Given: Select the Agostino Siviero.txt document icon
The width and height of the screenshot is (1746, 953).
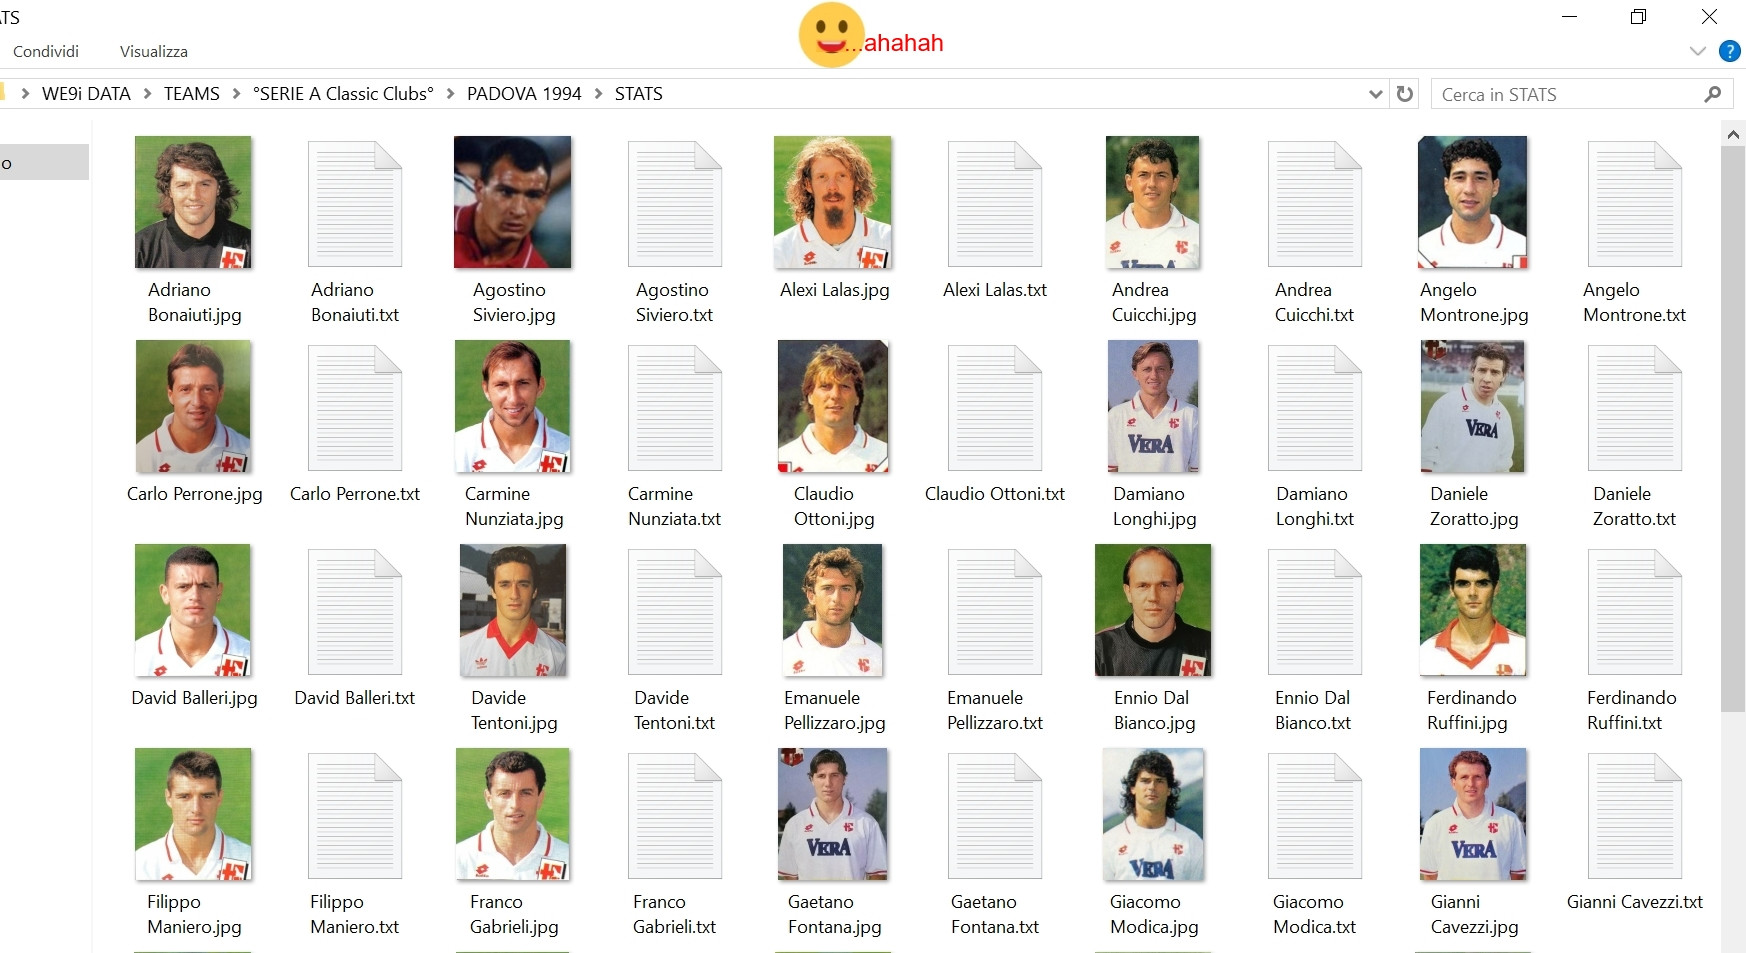Looking at the screenshot, I should pos(675,204).
